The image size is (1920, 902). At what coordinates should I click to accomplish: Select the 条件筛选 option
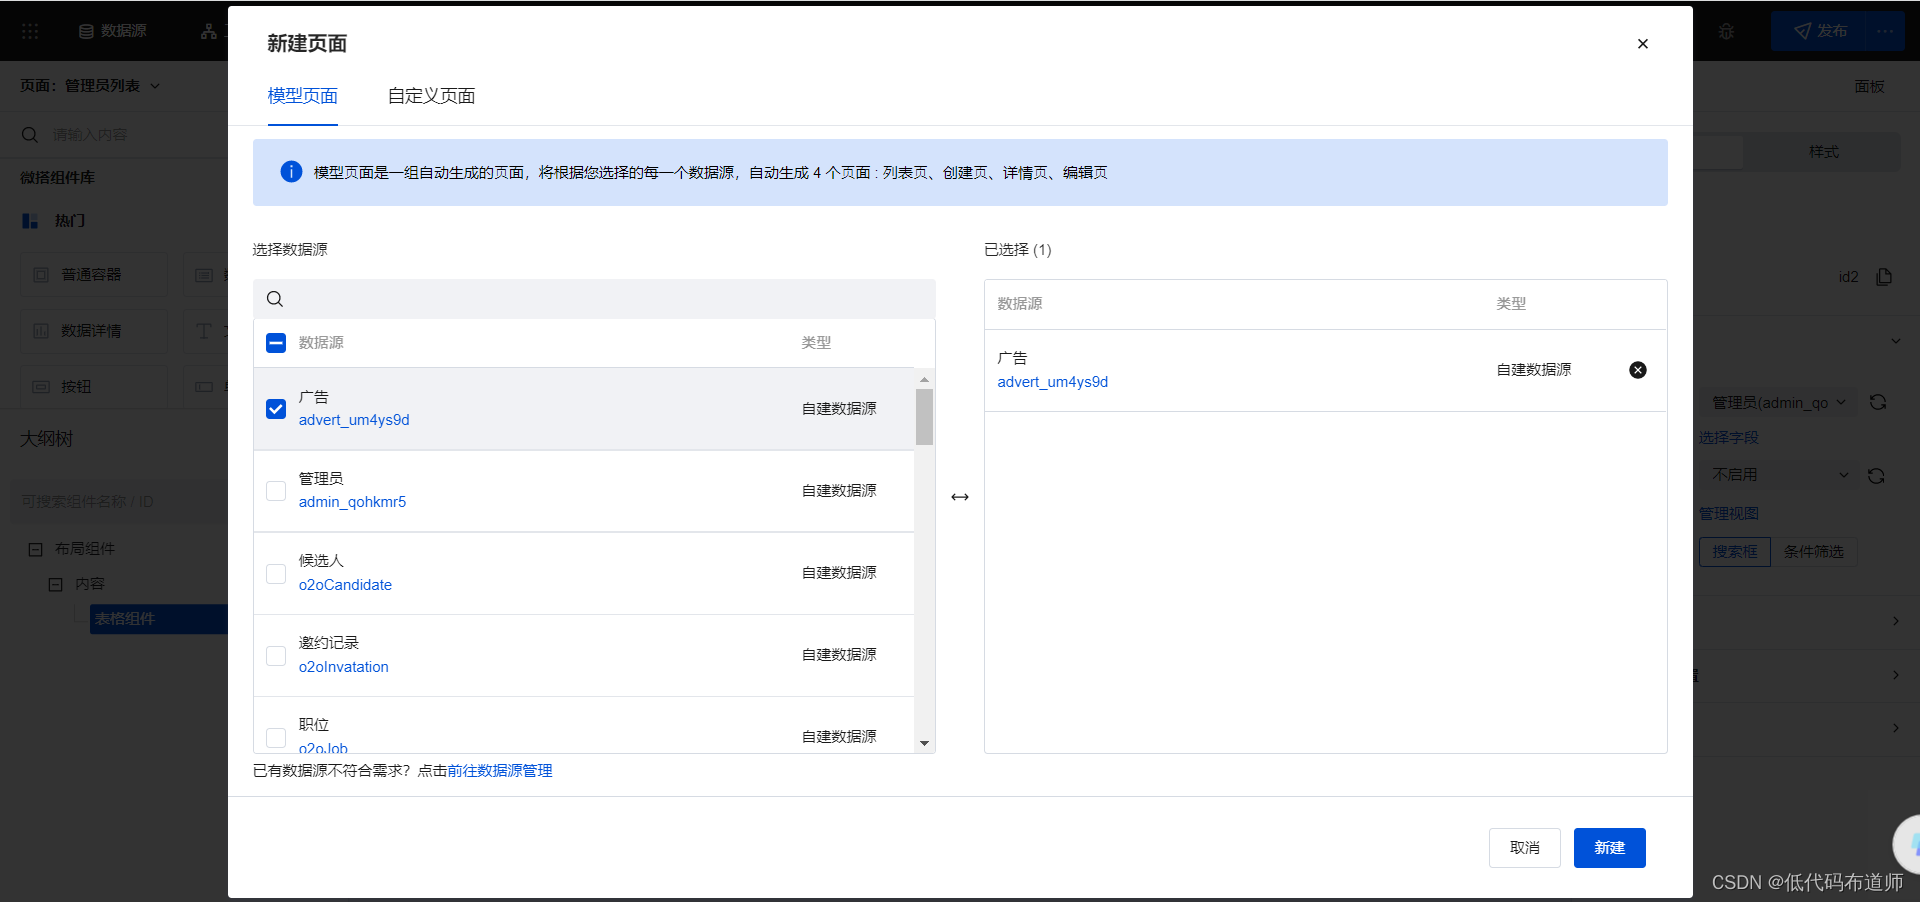(1814, 552)
